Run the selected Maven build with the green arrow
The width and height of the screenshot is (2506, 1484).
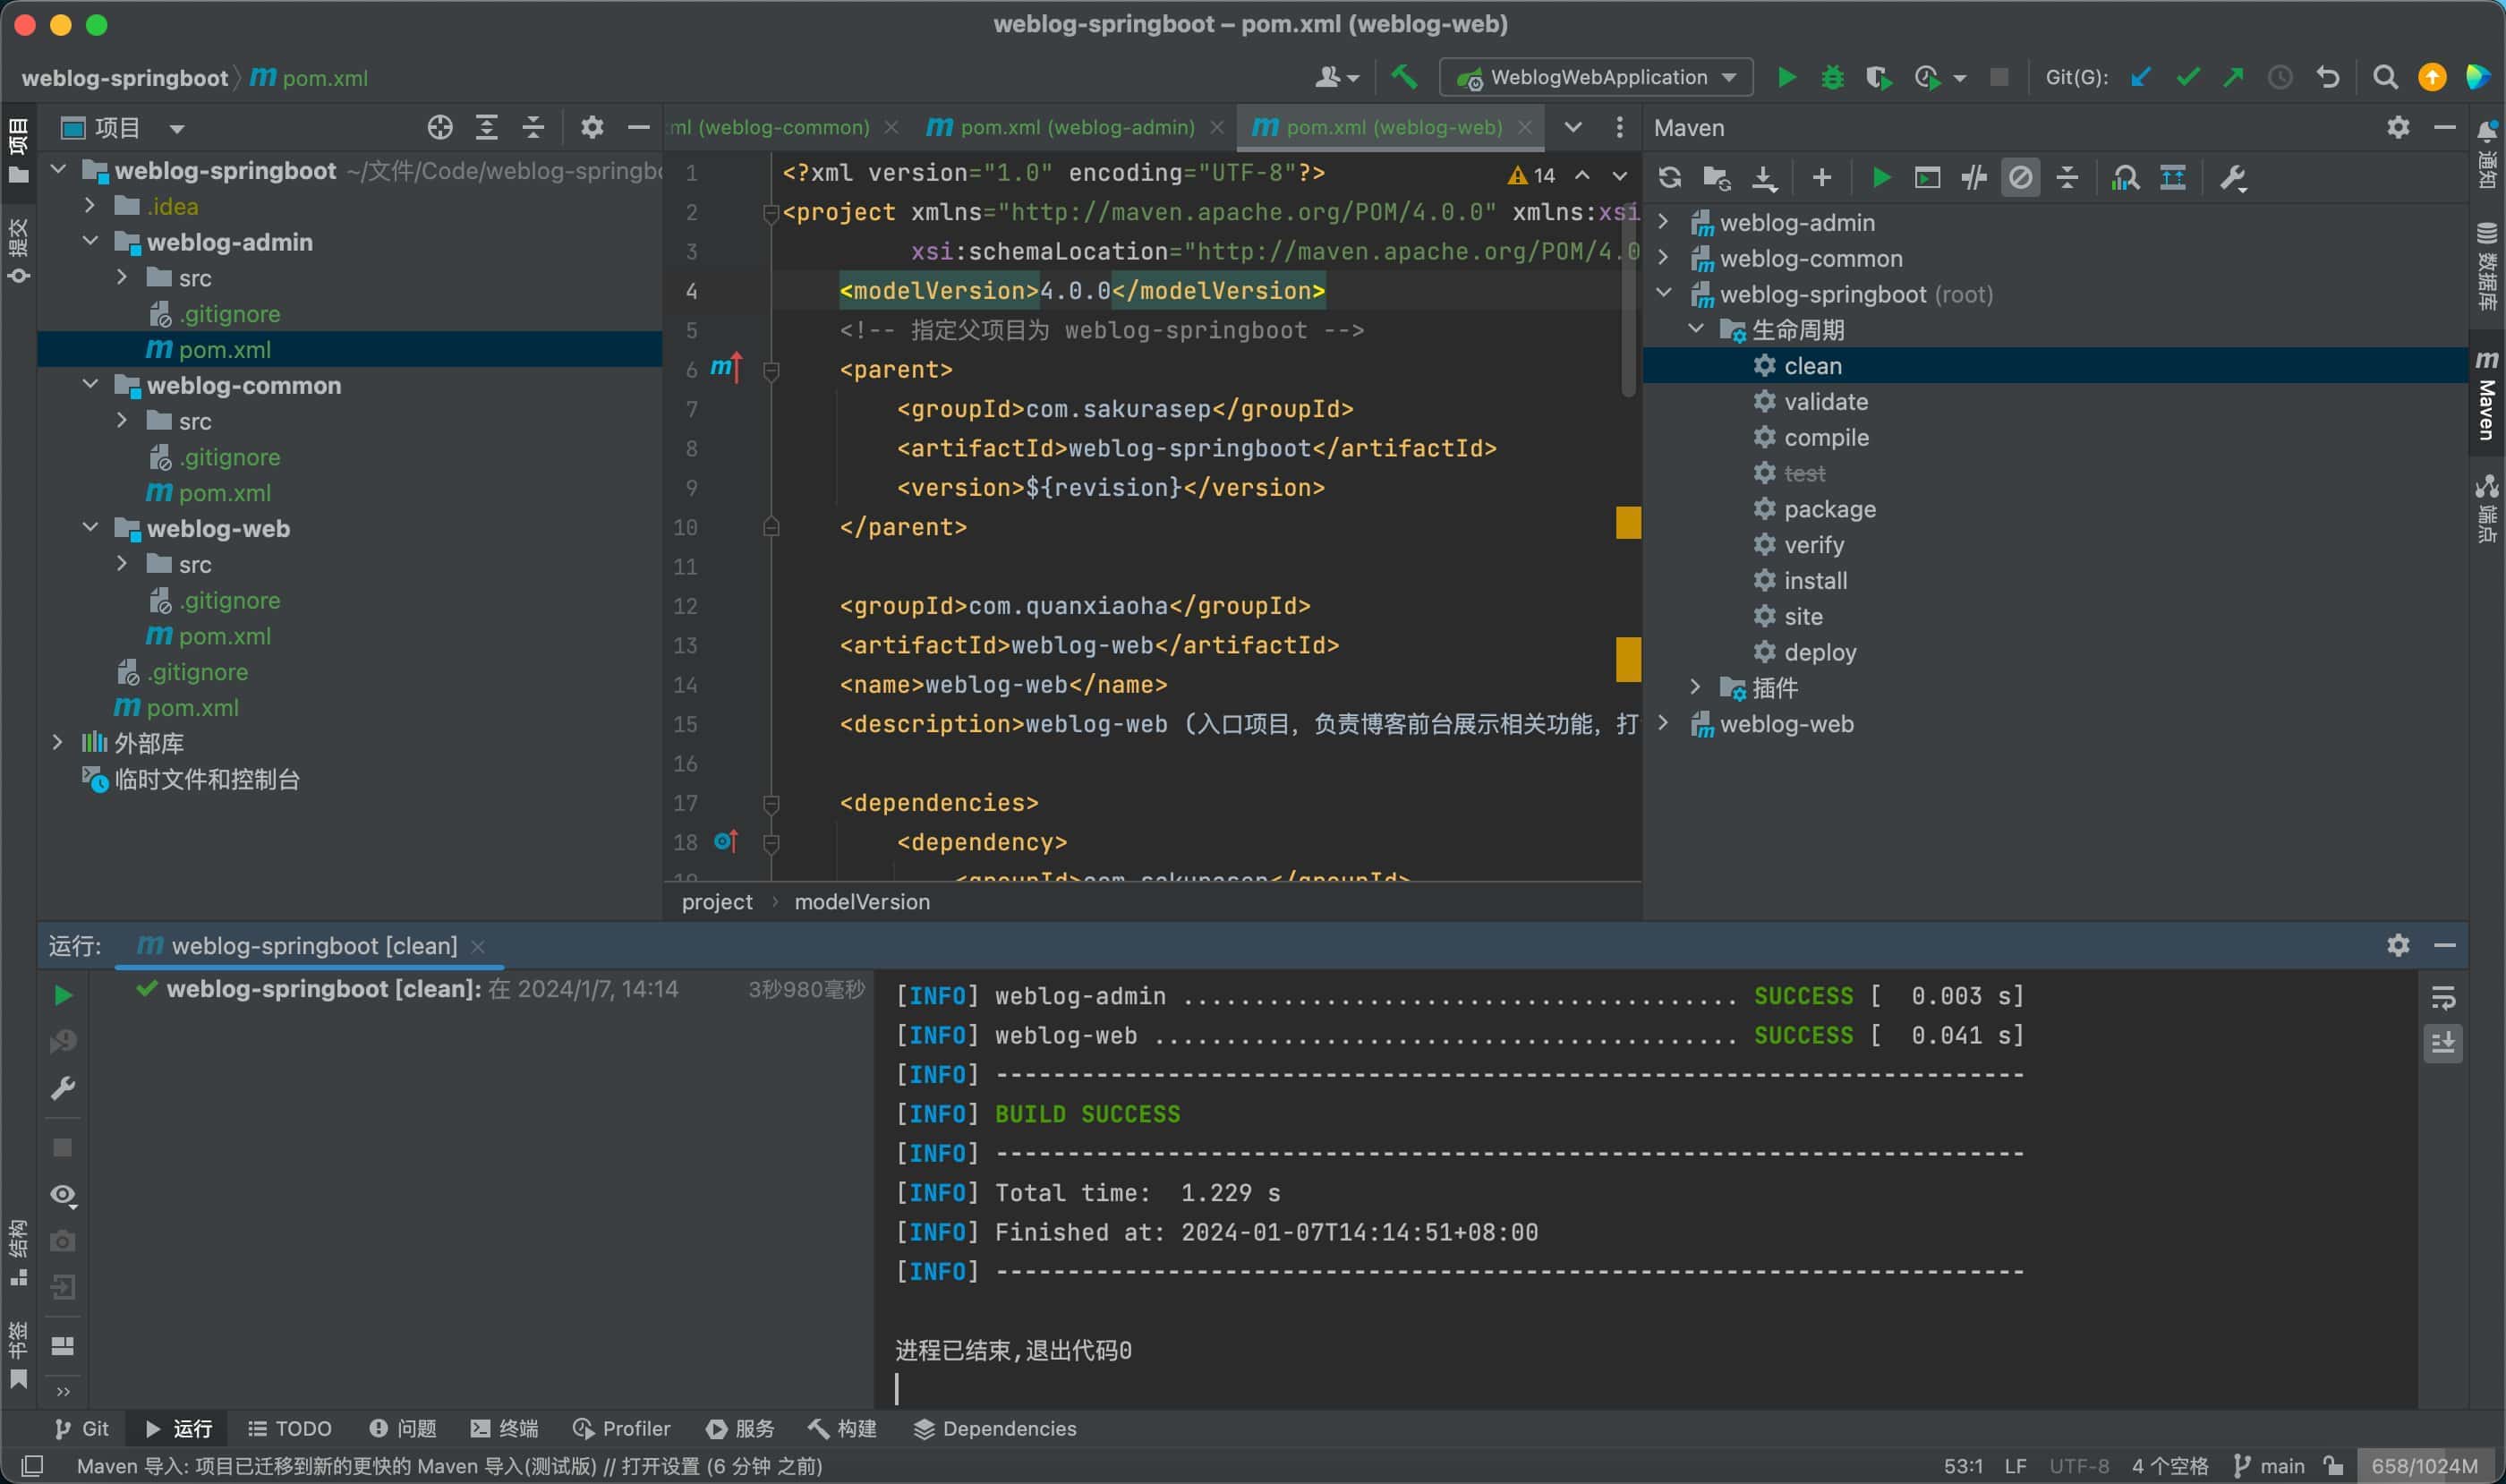(1880, 178)
